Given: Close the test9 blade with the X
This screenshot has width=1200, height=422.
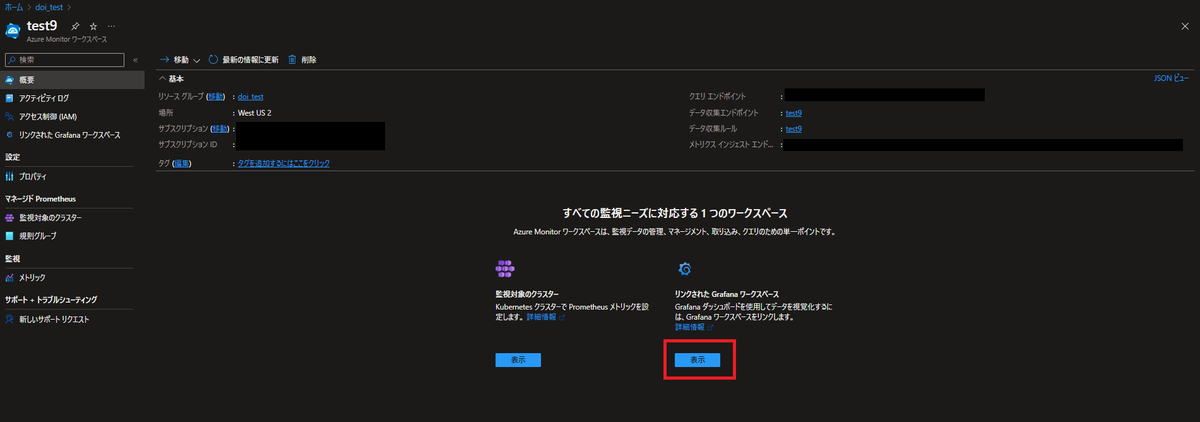Looking at the screenshot, I should pyautogui.click(x=1185, y=28).
